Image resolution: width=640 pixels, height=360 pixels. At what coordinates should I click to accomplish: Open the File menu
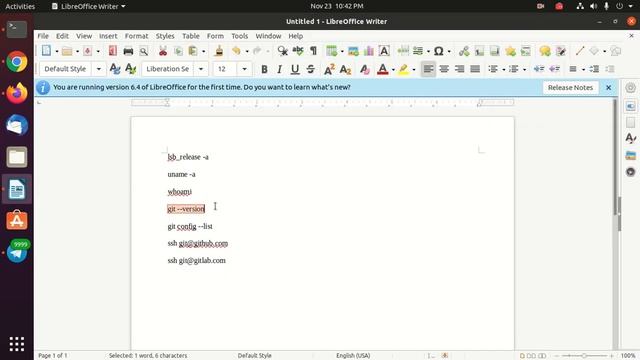(43, 36)
